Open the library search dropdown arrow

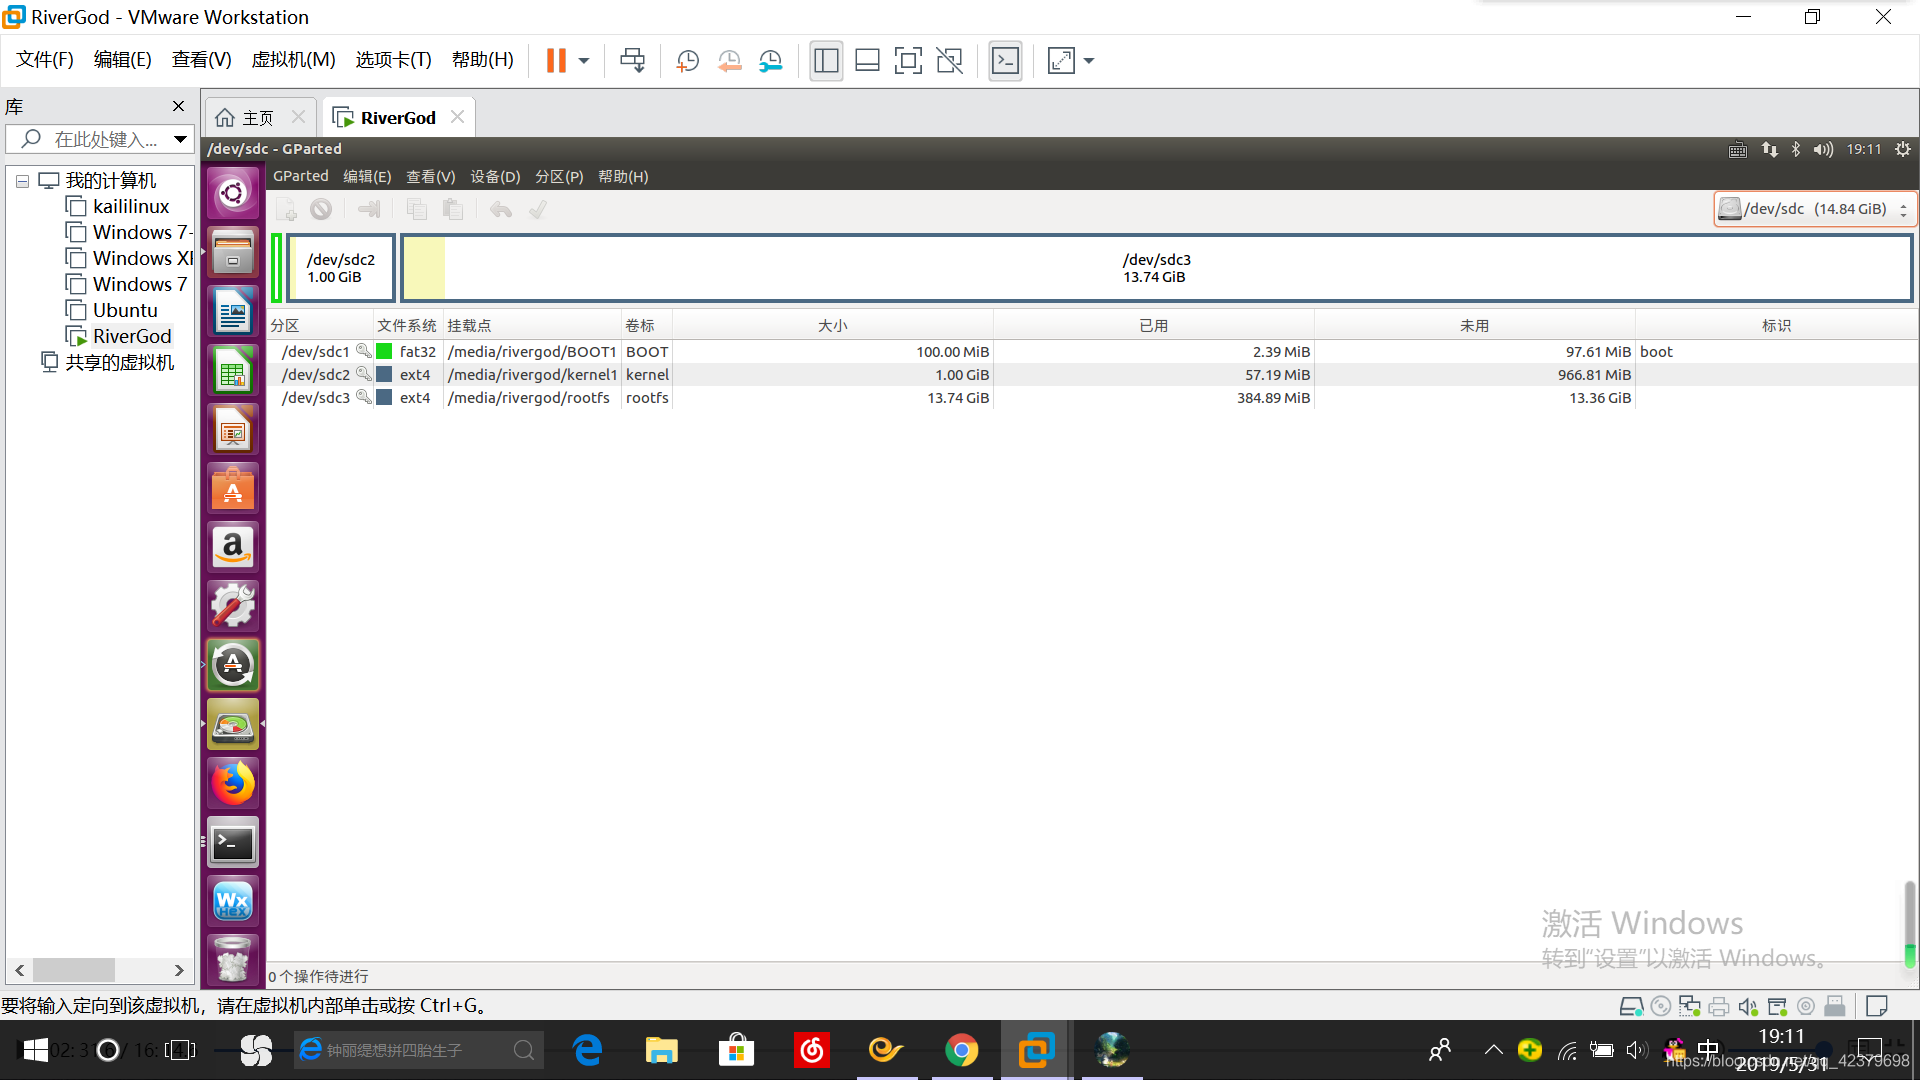tap(180, 139)
